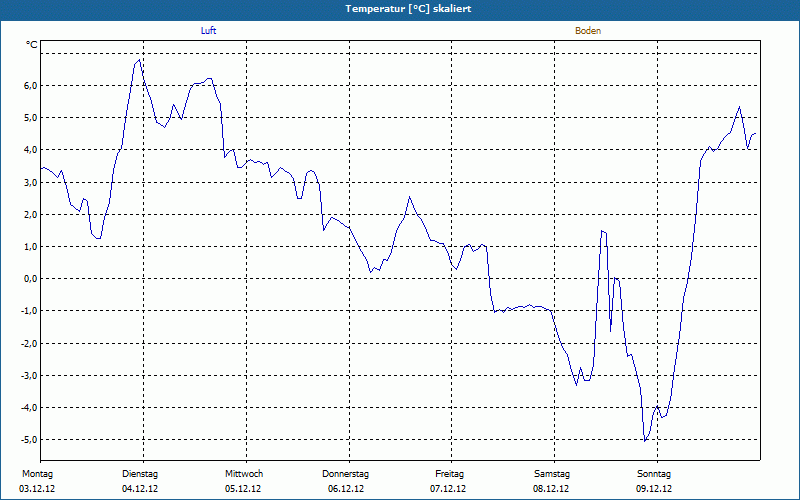
Task: Click the Montag day label
Action: pos(37,474)
